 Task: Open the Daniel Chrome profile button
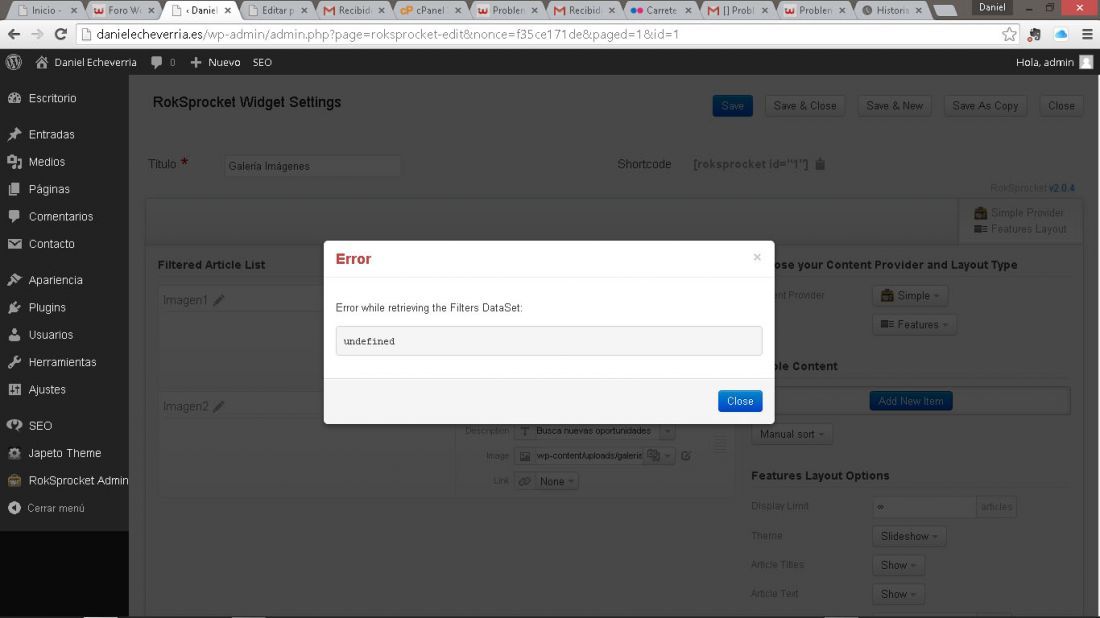pos(992,8)
